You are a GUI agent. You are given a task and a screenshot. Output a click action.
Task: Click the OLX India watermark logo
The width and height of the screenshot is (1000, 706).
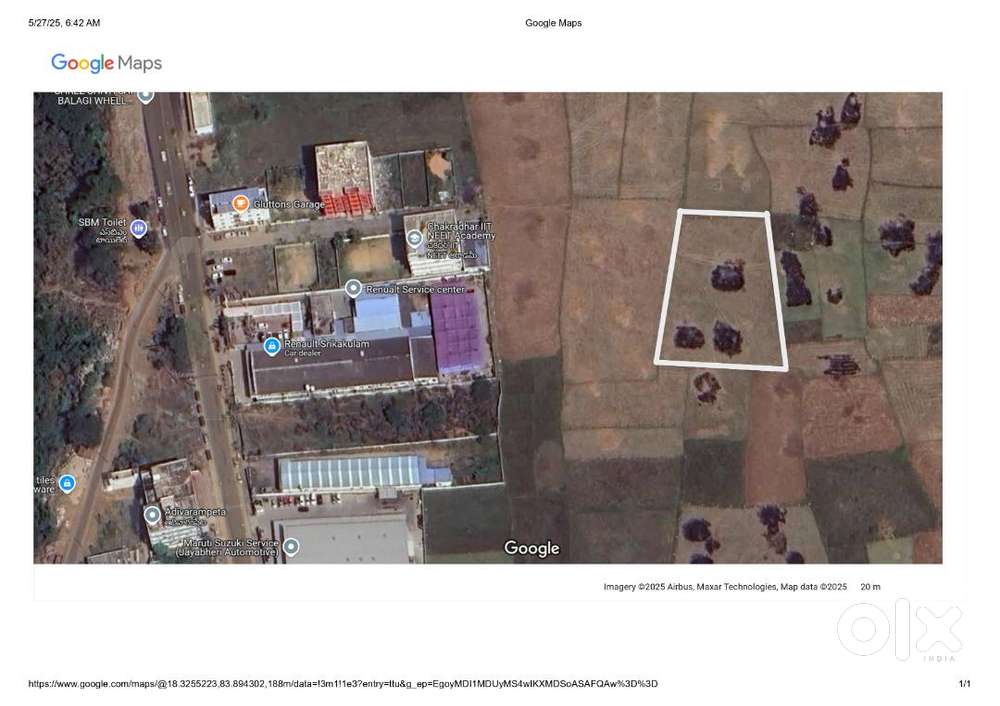(x=899, y=630)
